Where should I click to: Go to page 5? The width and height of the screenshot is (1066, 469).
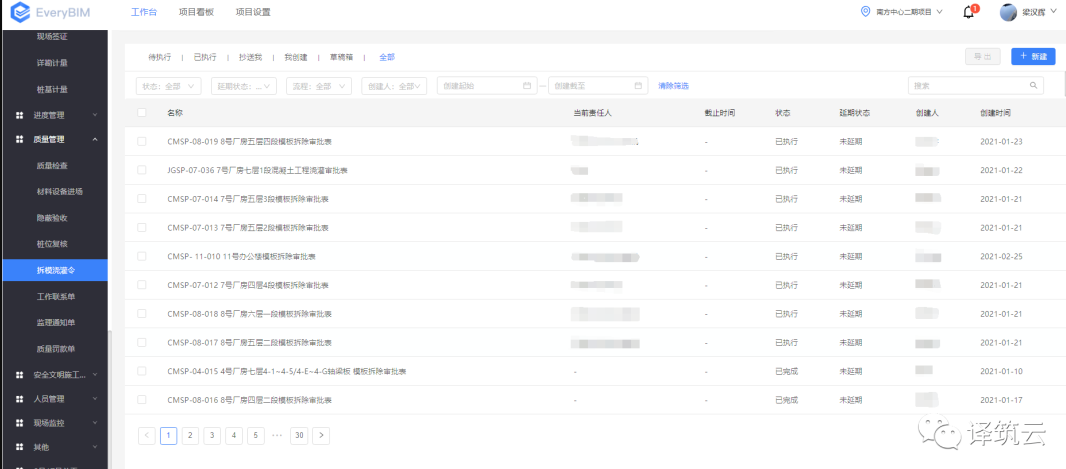256,436
